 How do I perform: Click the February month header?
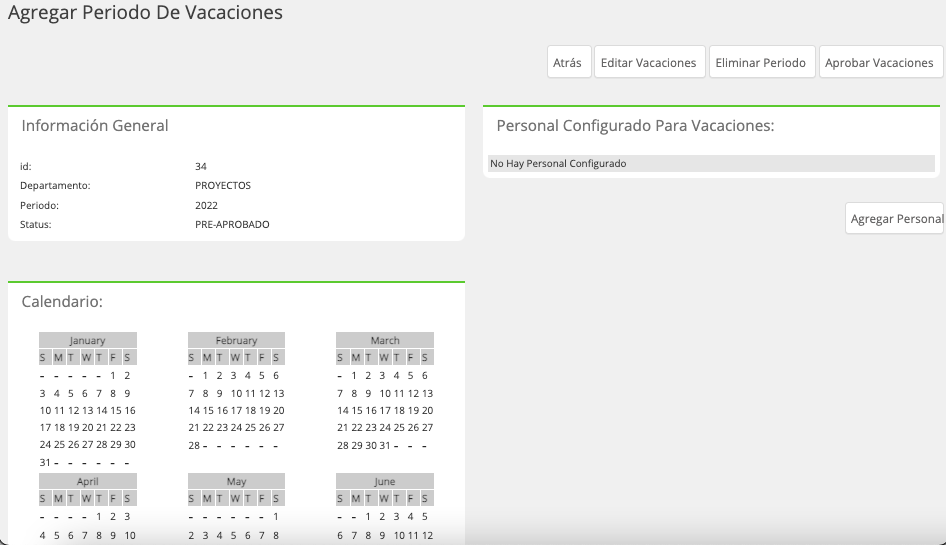[x=236, y=340]
